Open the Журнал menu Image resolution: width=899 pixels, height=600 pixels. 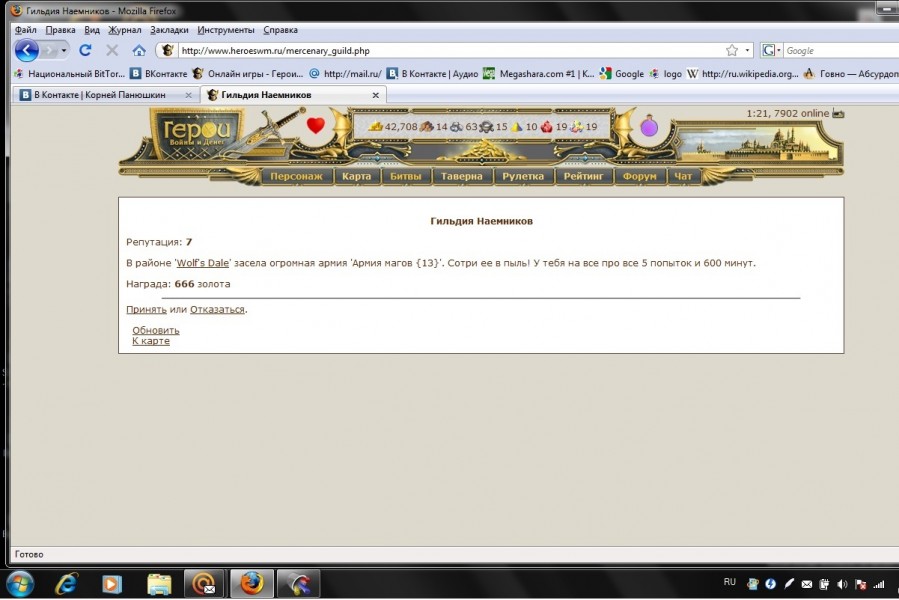[124, 30]
